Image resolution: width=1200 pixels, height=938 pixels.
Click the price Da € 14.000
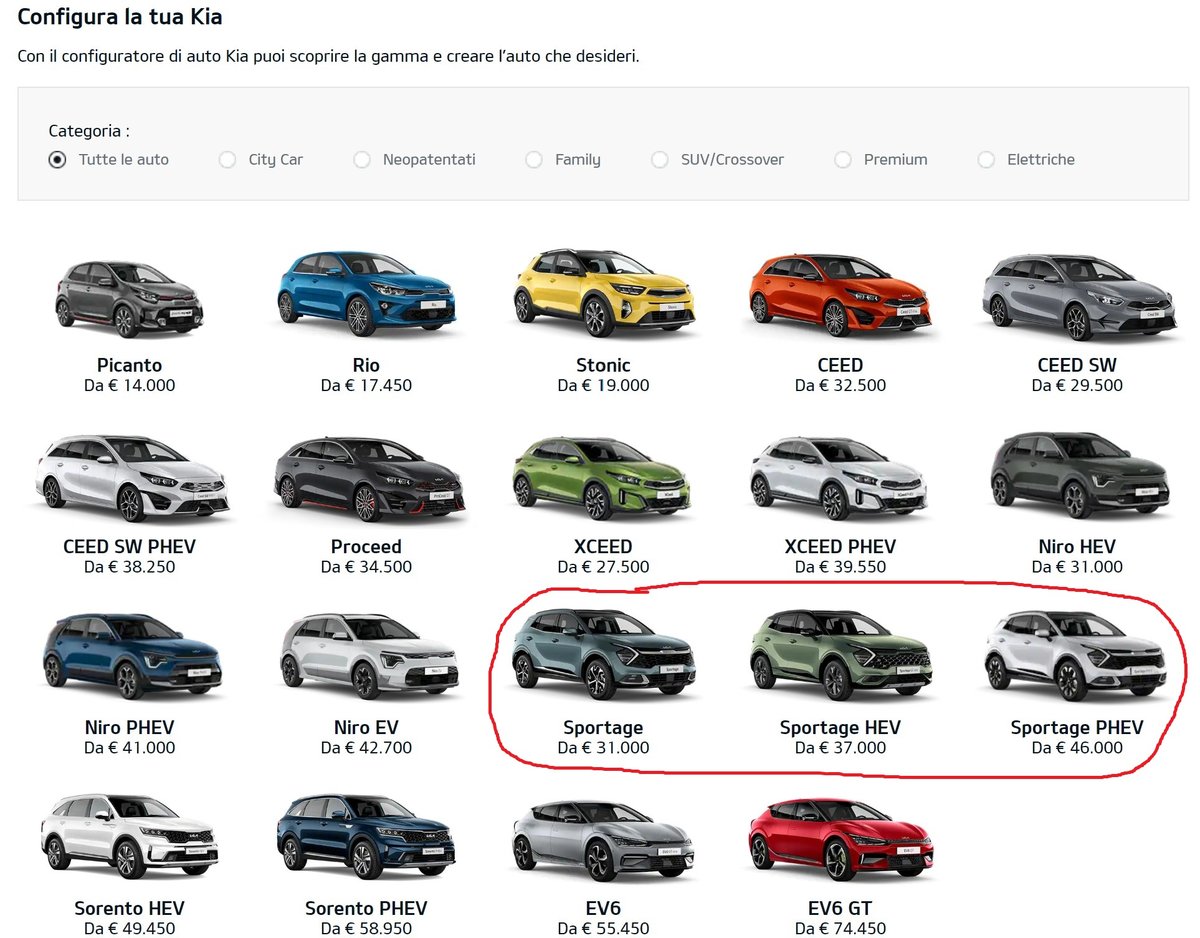coord(129,385)
